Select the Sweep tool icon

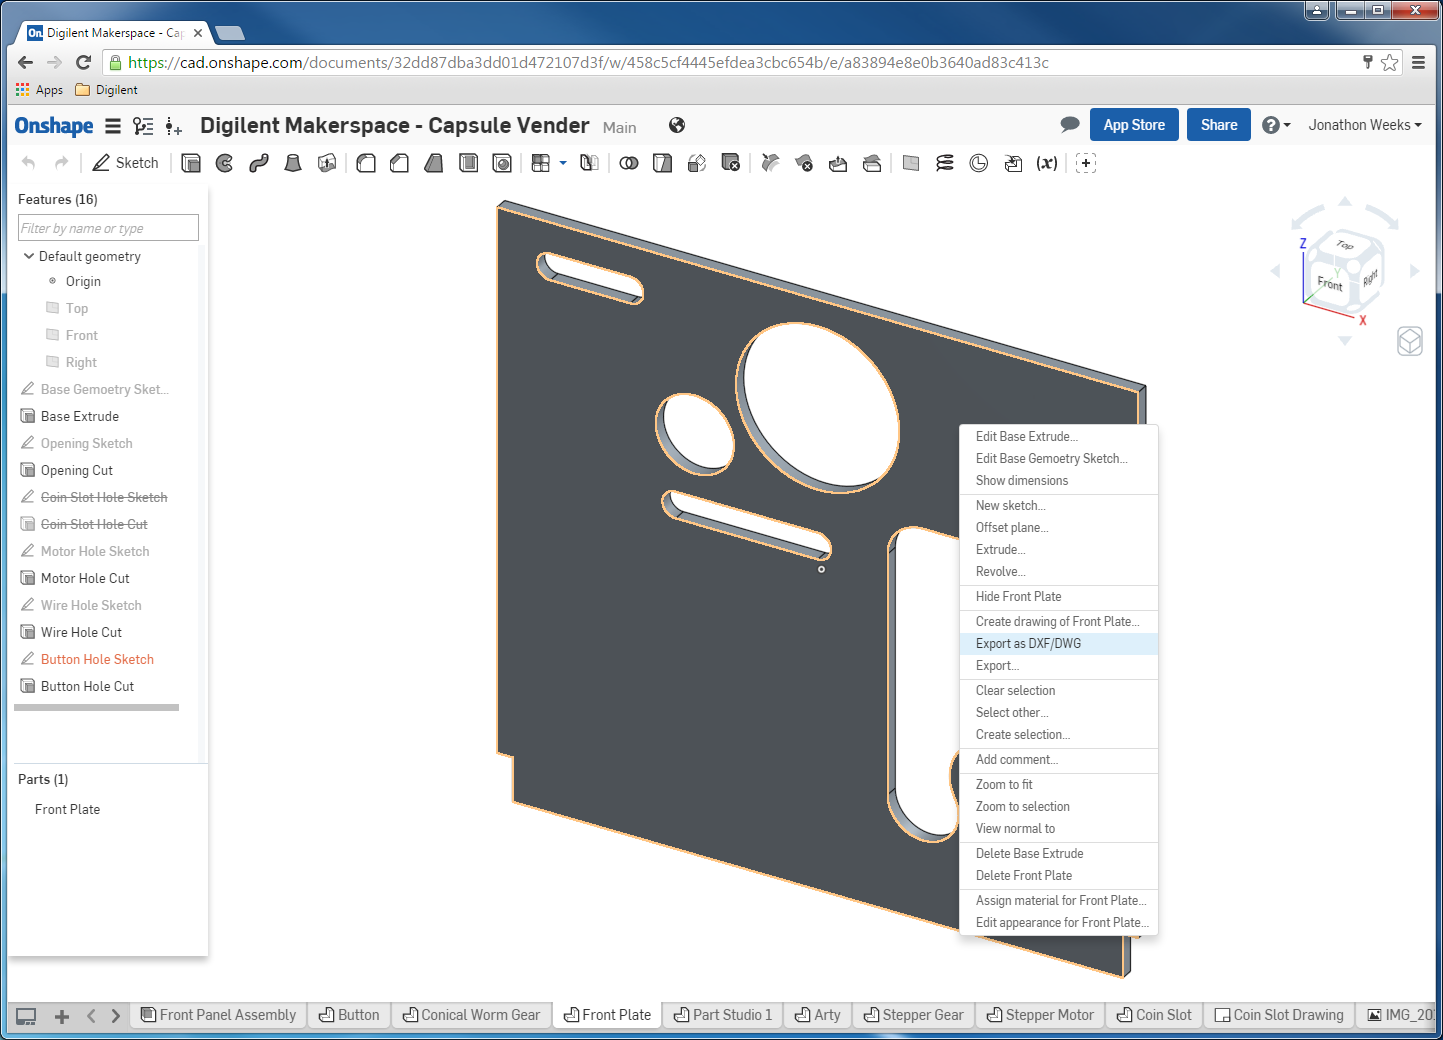[259, 163]
